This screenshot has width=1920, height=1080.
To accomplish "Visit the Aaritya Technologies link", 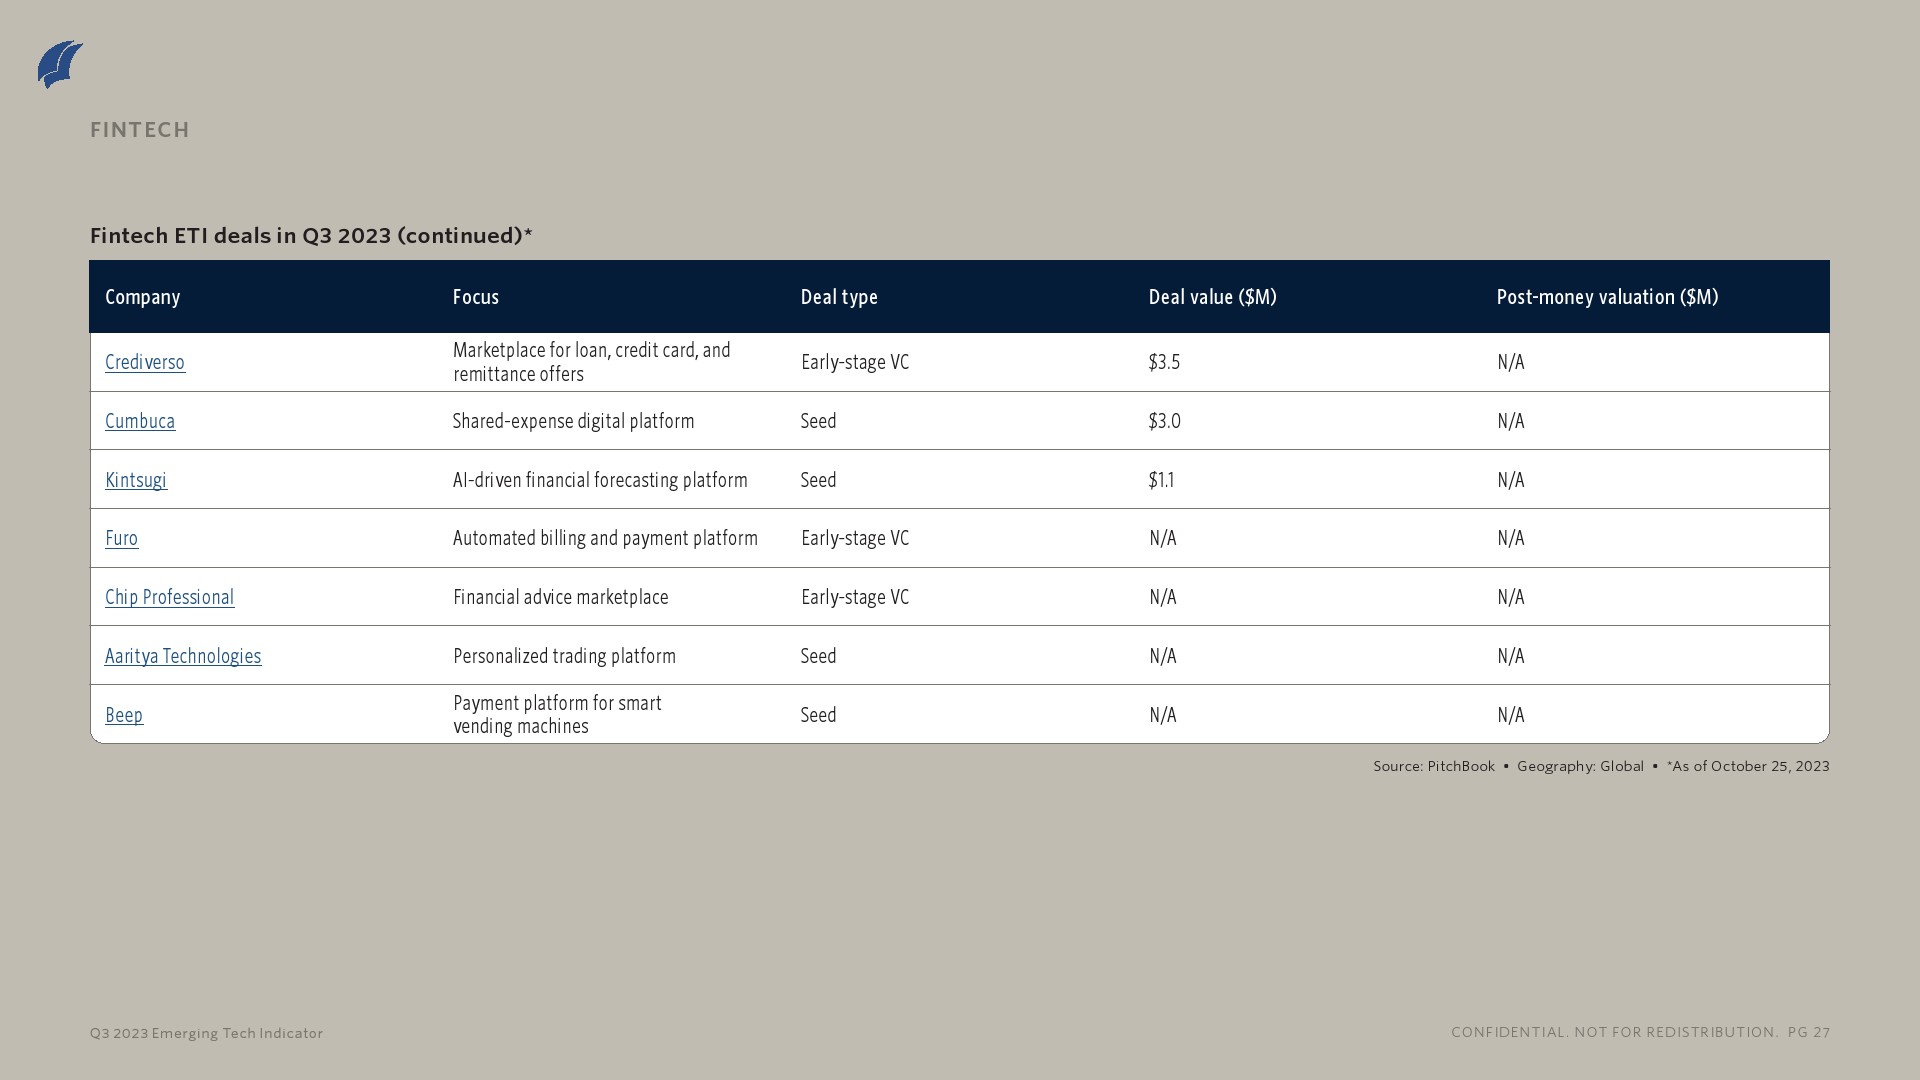I will pos(183,656).
